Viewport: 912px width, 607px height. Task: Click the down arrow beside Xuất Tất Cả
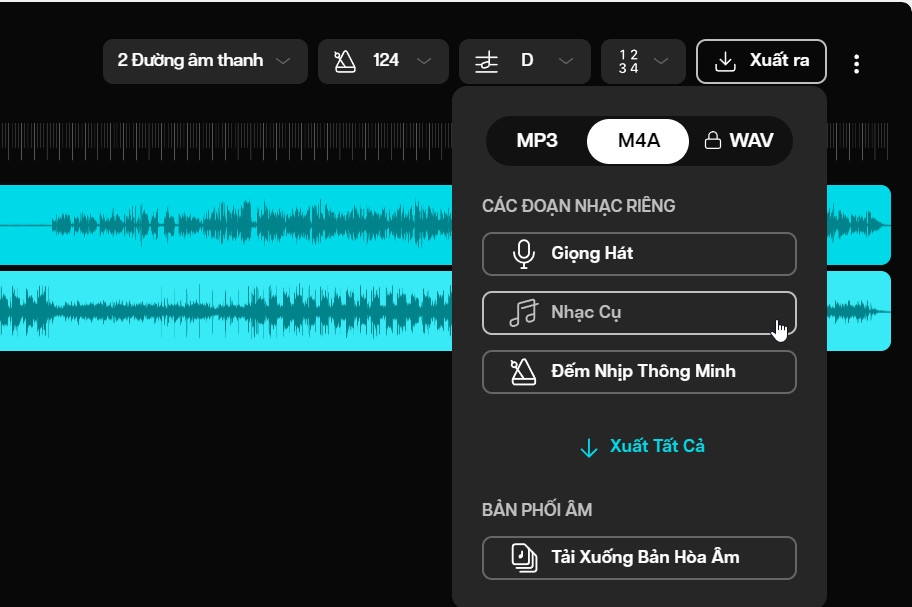(x=589, y=448)
